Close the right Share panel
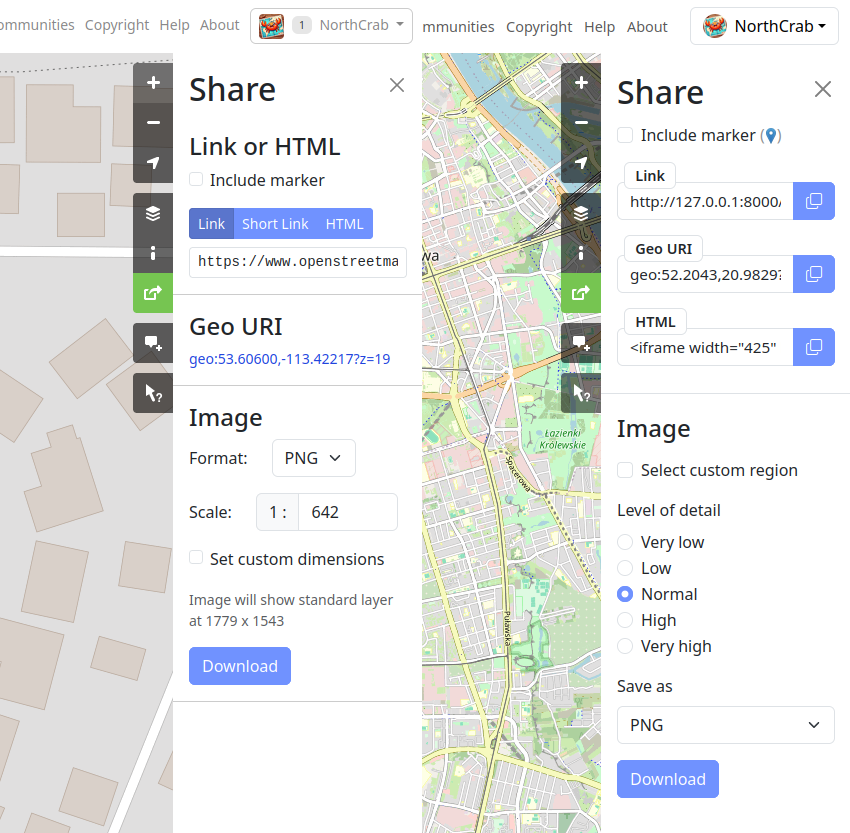 [x=823, y=89]
